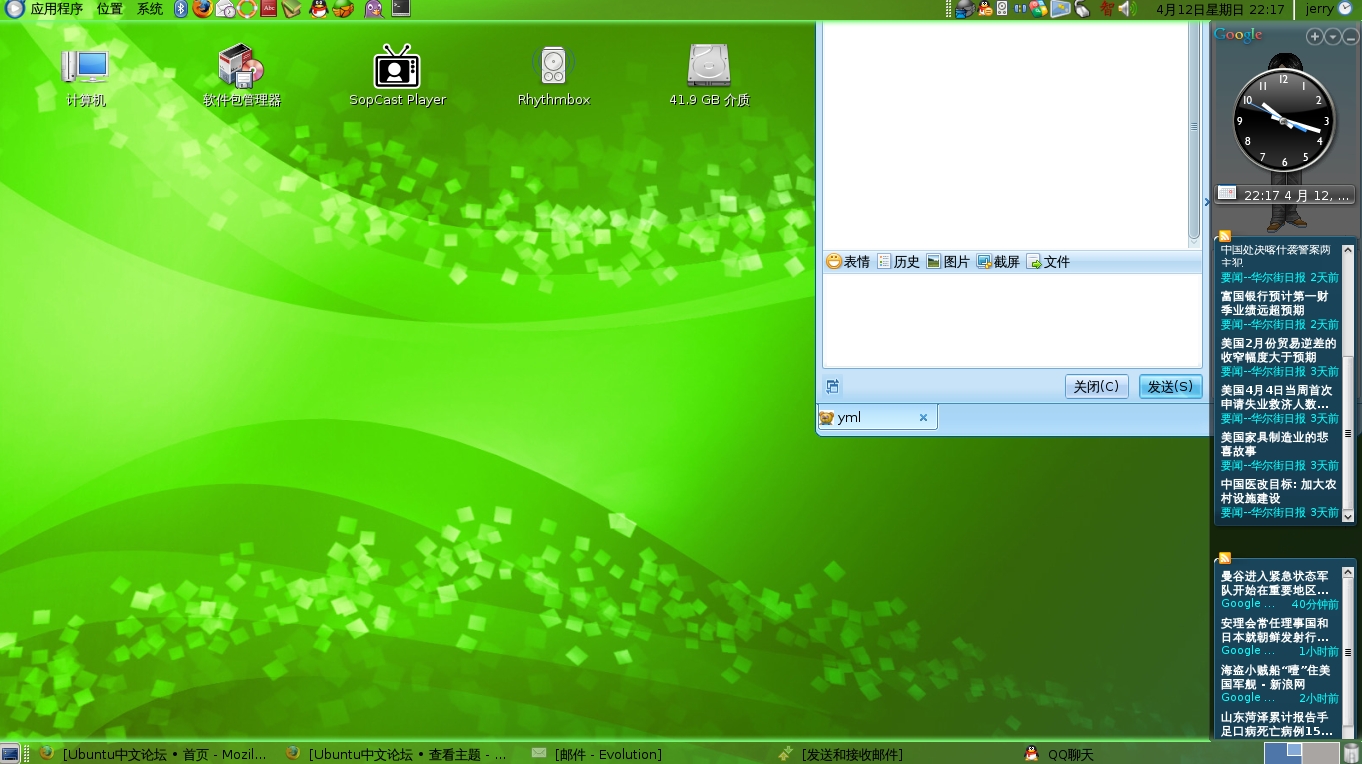Click the calendar date gadget 22:17
The width and height of the screenshot is (1362, 764).
1285,195
